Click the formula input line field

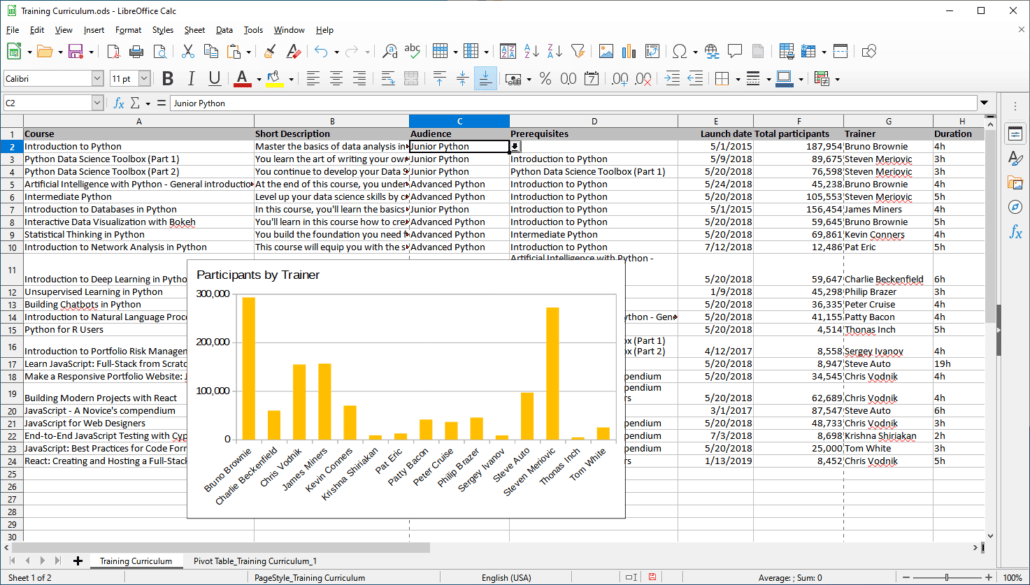[570, 103]
